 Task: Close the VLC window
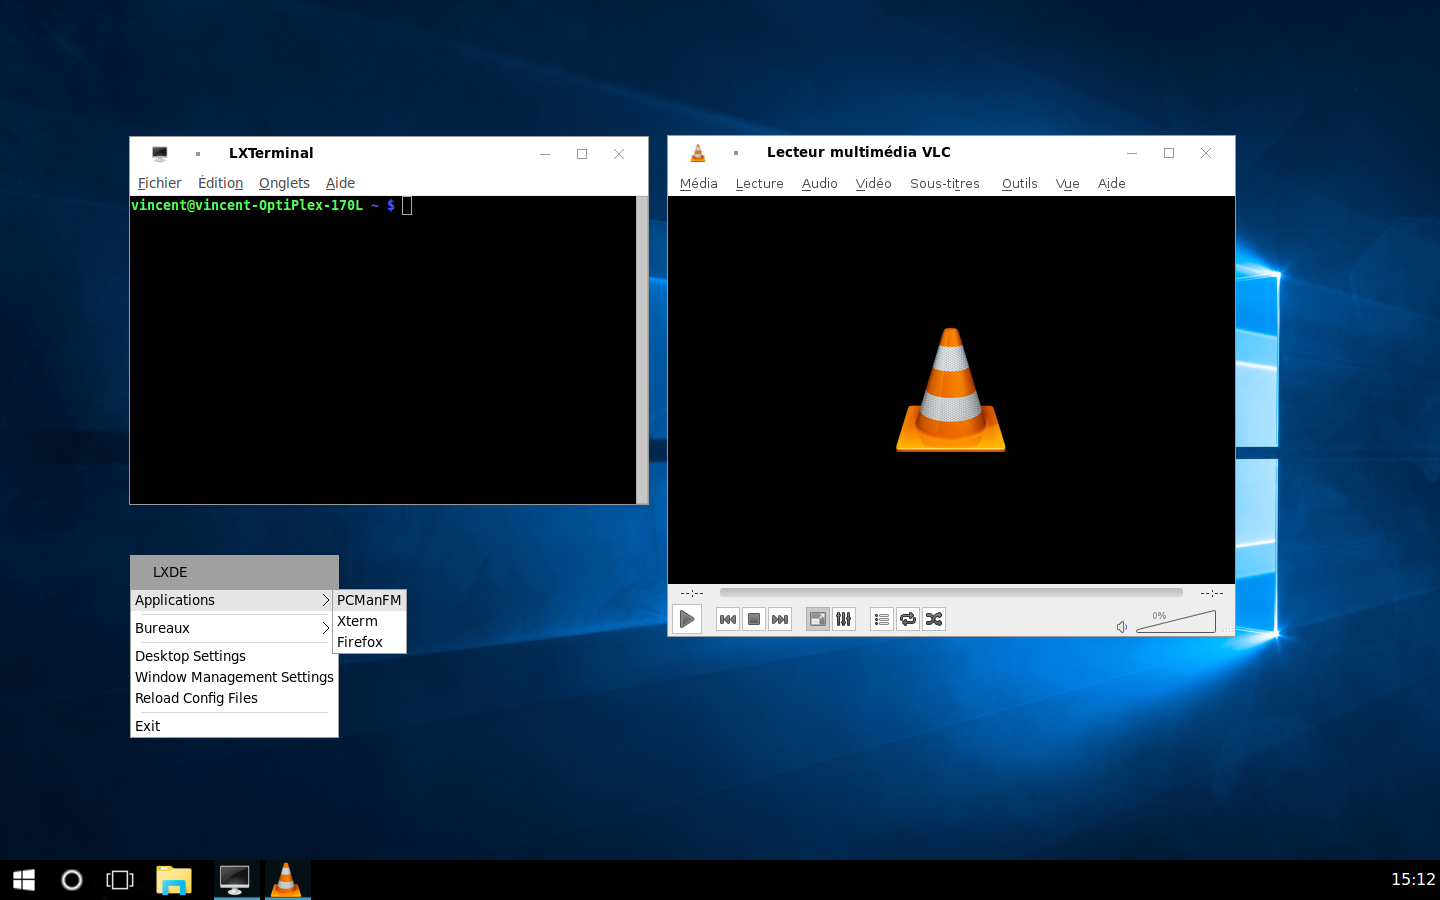[x=1206, y=153]
